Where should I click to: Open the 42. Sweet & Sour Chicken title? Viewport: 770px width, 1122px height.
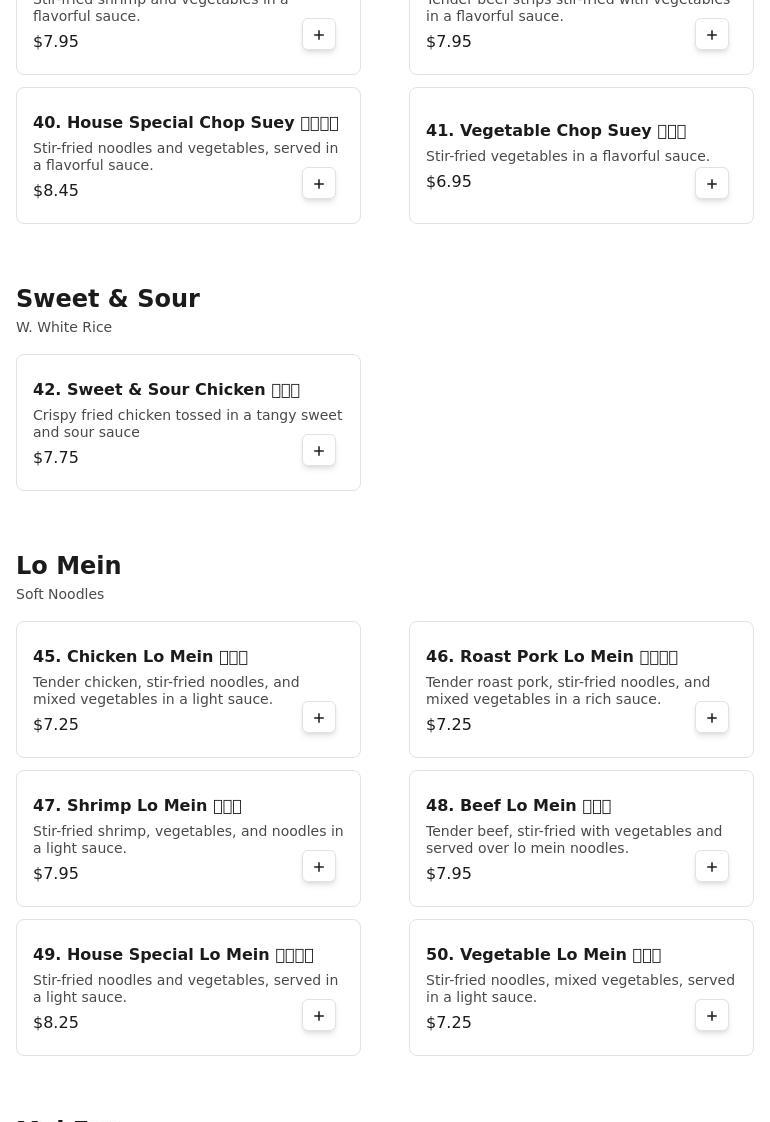coord(166,389)
